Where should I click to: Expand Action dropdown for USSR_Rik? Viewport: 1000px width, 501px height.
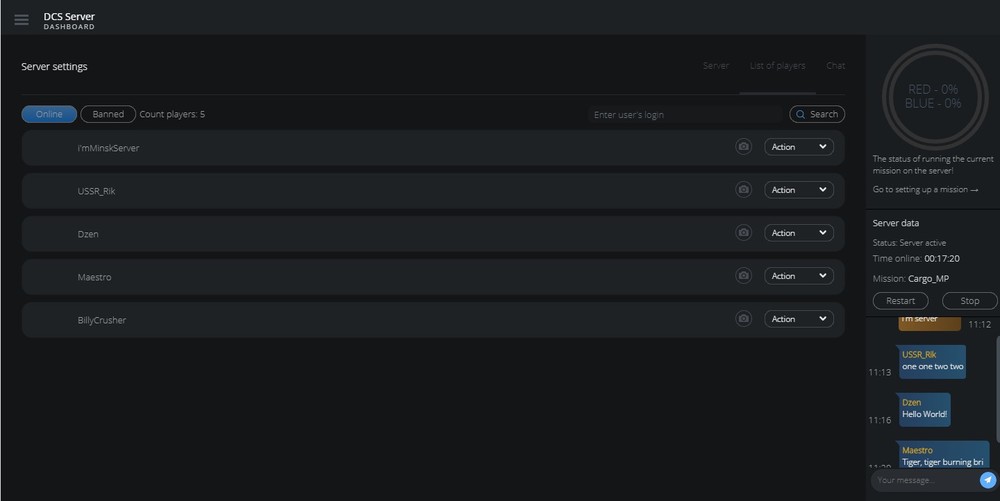[x=799, y=190]
